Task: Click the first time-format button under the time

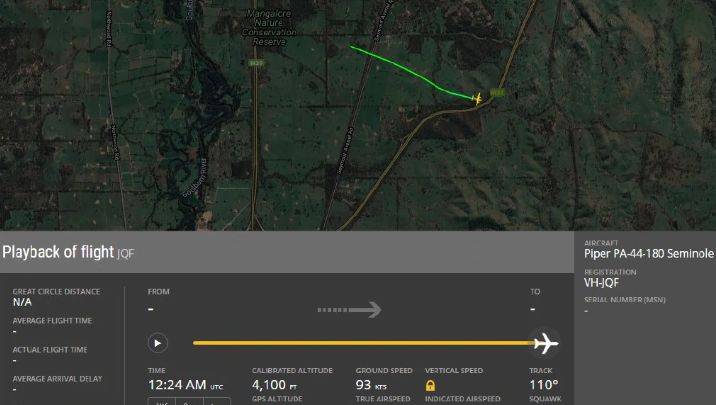Action: click(x=162, y=402)
